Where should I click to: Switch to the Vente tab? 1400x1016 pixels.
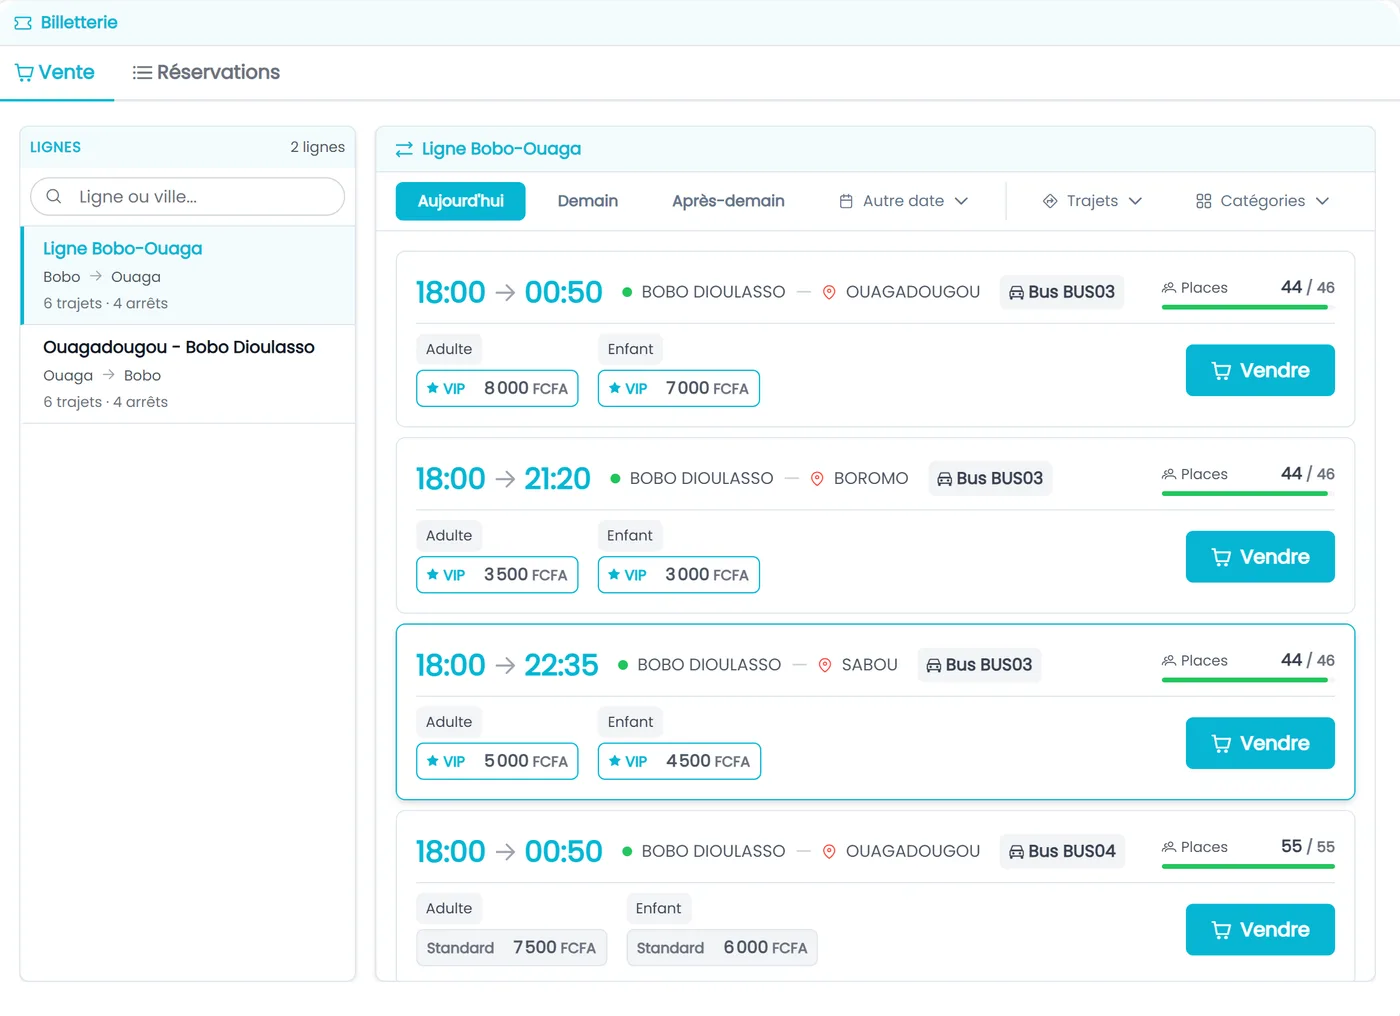click(56, 73)
